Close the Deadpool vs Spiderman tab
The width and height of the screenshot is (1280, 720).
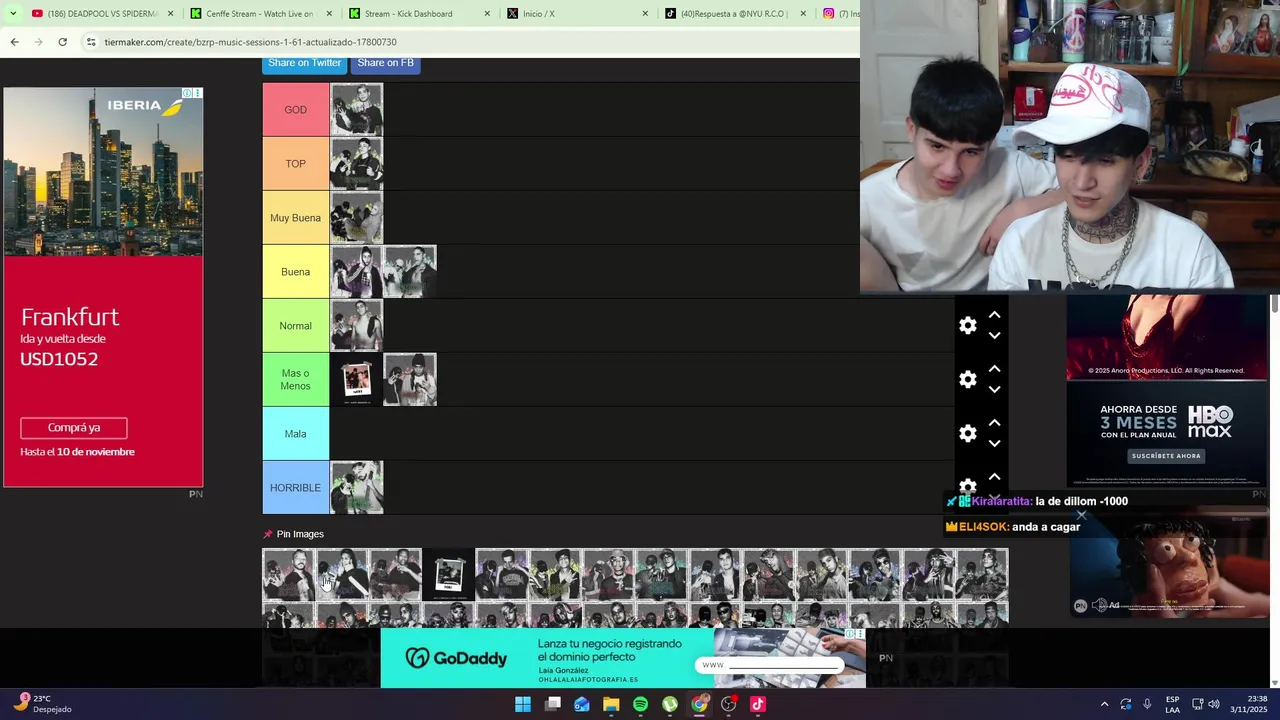pyautogui.click(x=171, y=14)
